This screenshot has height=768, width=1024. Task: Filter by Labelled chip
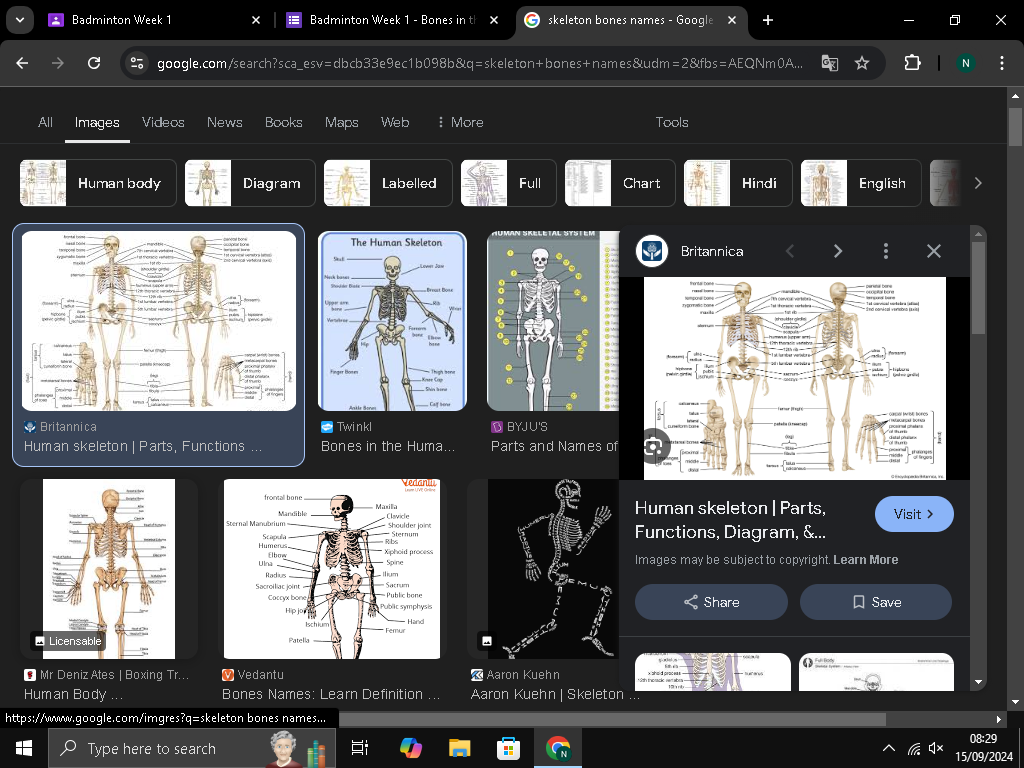click(388, 183)
